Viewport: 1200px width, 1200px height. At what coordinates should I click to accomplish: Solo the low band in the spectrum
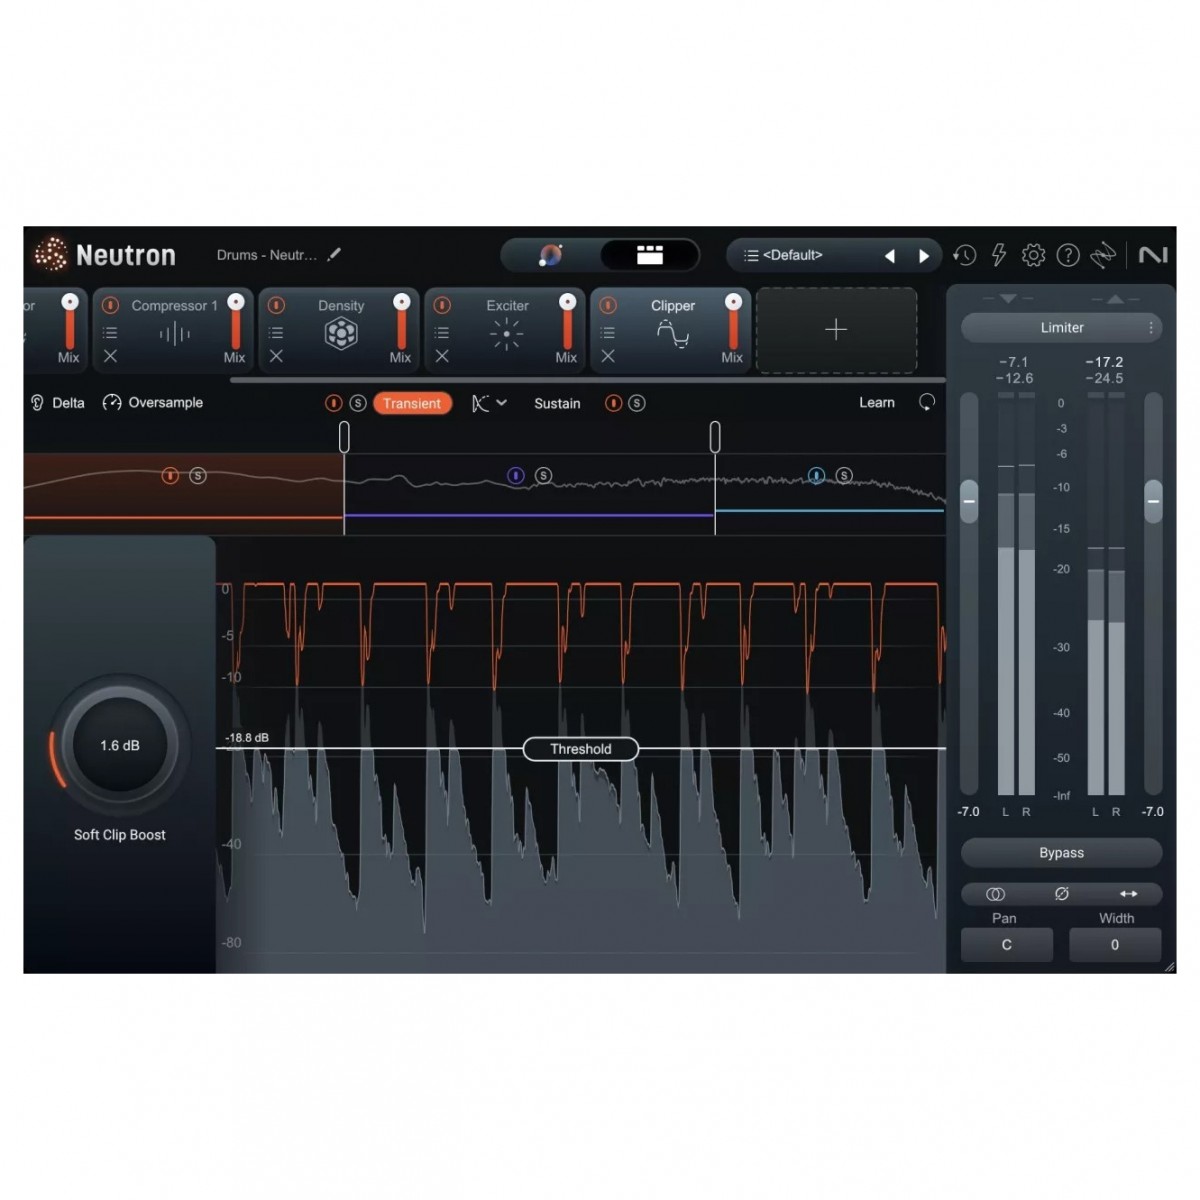click(198, 476)
